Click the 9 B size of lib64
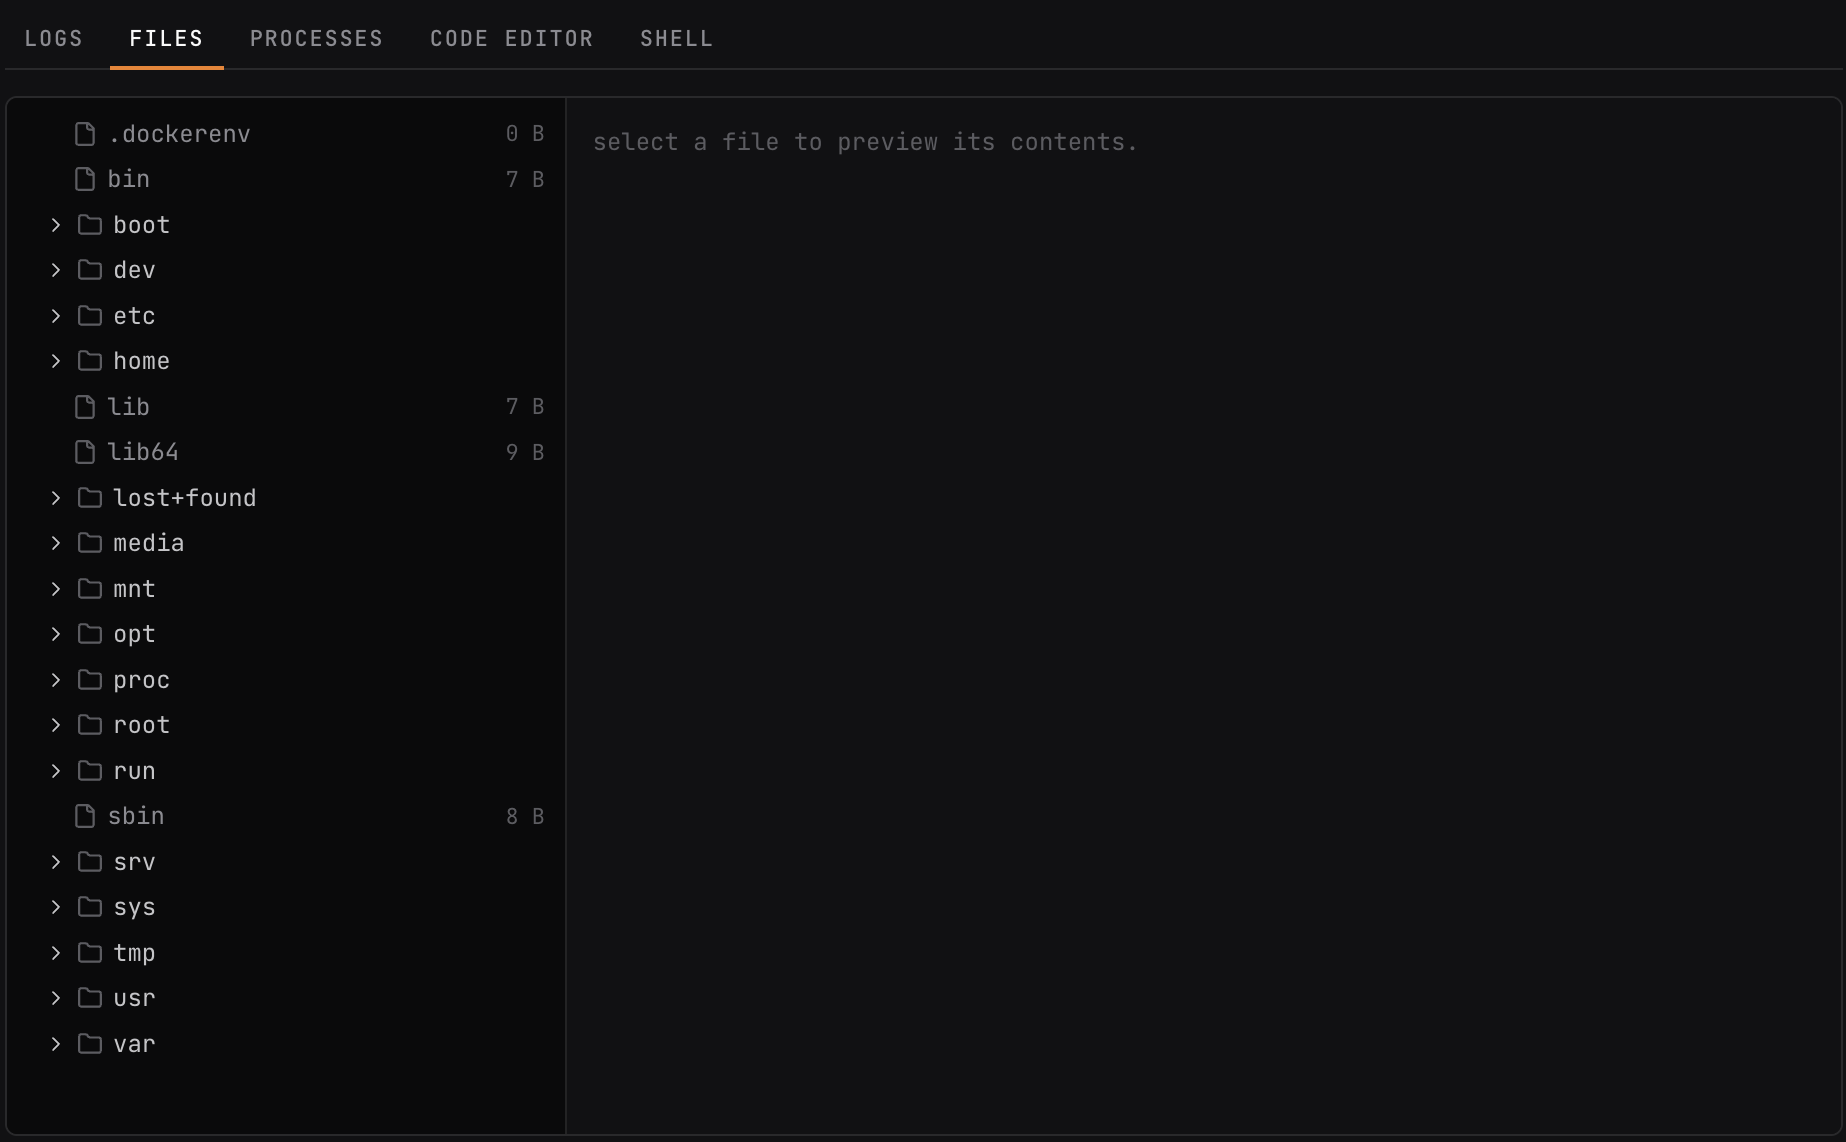Screen dimensions: 1846x1142 525,452
